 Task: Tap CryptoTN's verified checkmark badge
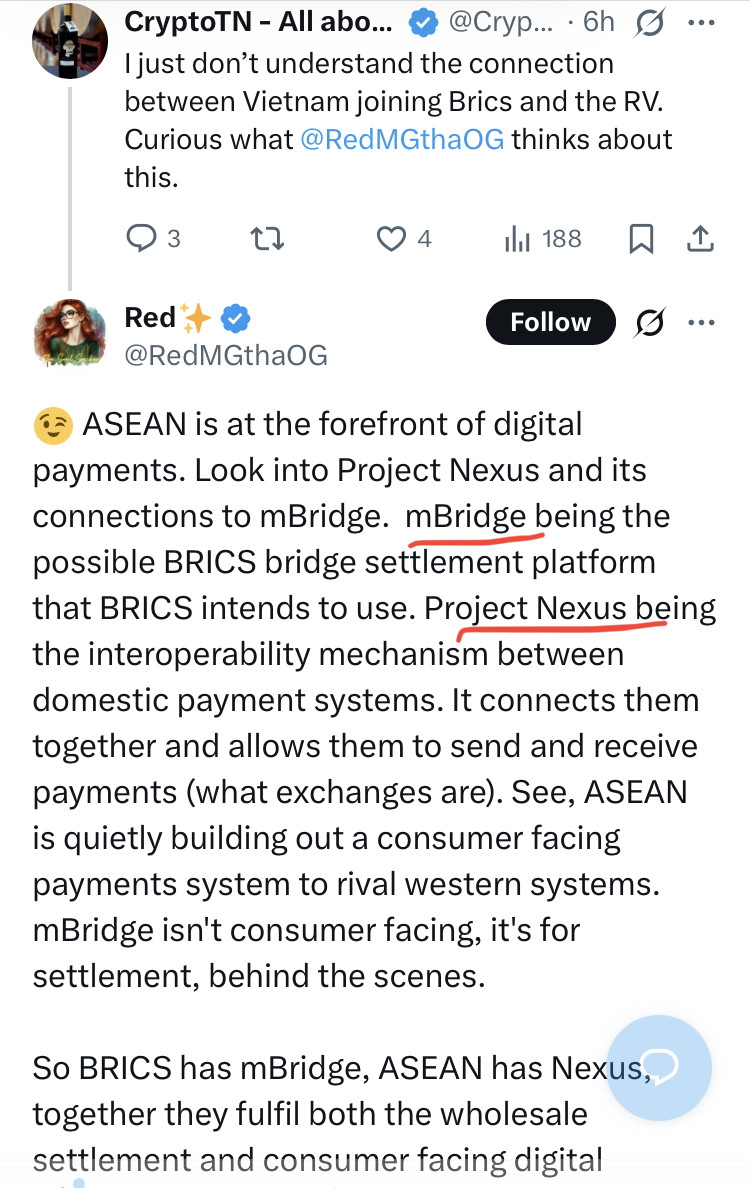[x=420, y=21]
